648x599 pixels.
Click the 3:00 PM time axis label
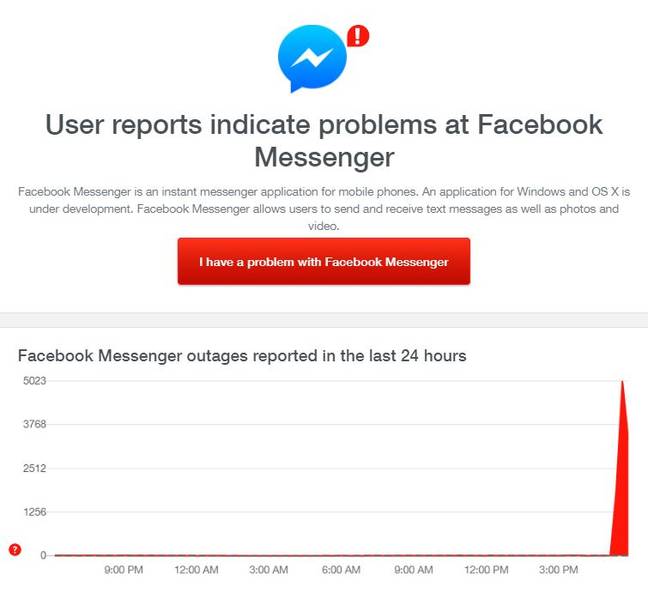[558, 570]
